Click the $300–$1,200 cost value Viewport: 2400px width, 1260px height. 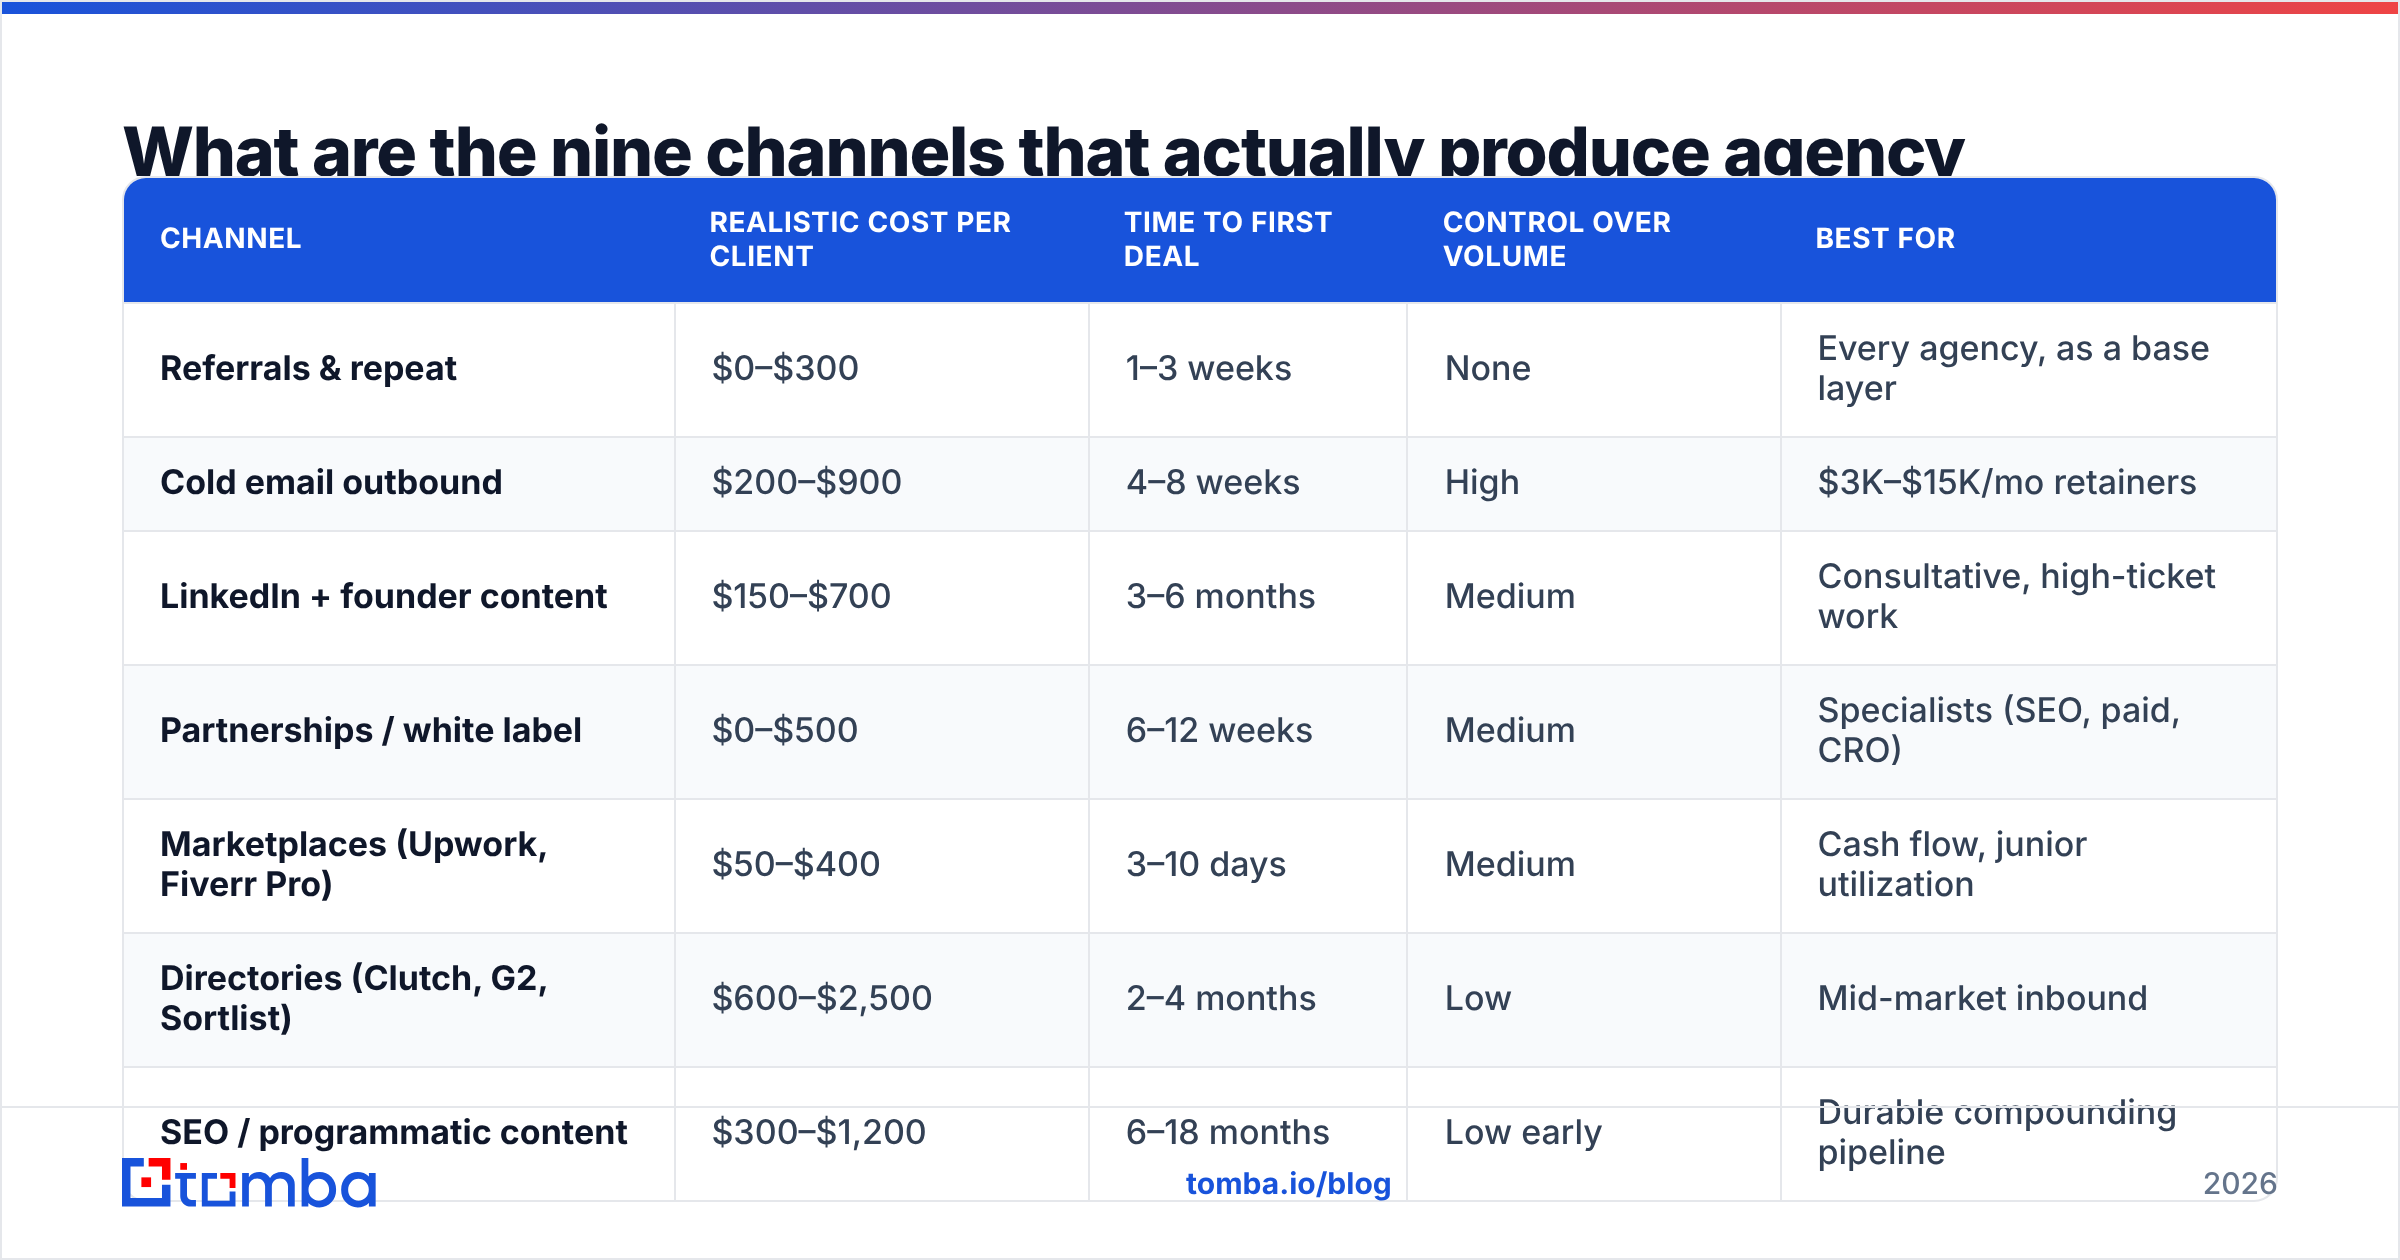[819, 1132]
